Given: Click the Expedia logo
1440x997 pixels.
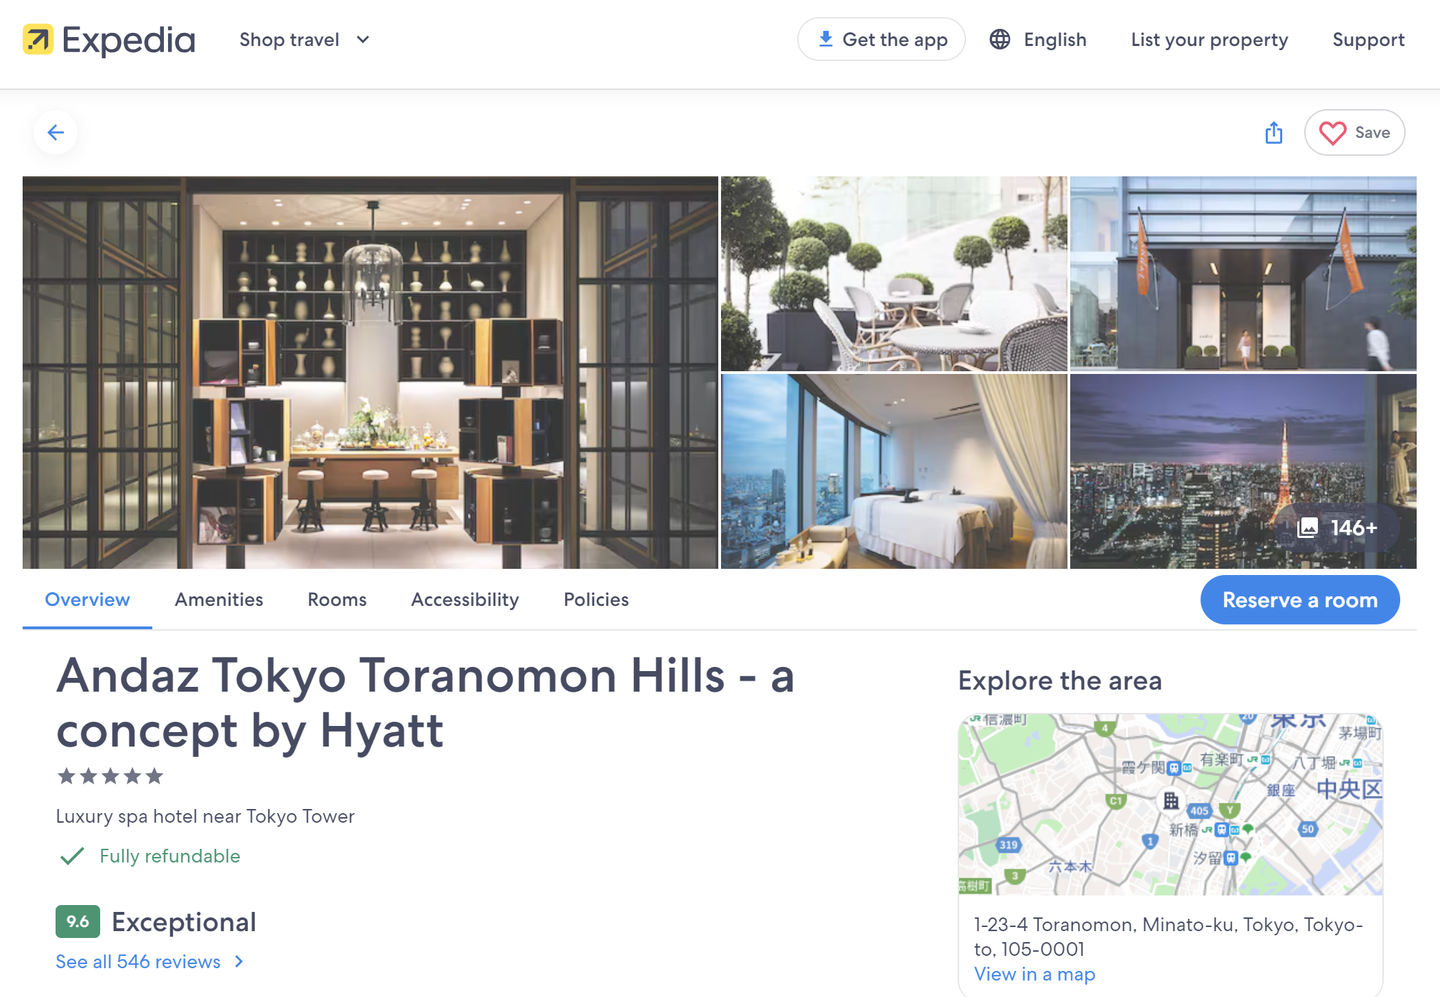Looking at the screenshot, I should click(109, 40).
